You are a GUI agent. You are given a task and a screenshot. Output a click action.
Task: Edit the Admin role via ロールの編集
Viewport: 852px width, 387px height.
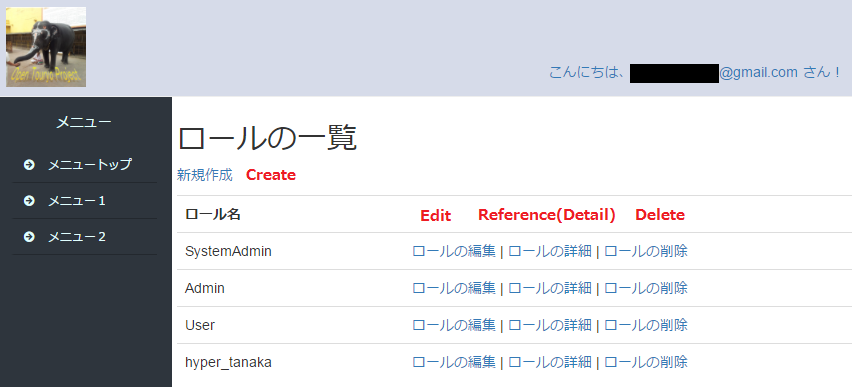pyautogui.click(x=454, y=288)
